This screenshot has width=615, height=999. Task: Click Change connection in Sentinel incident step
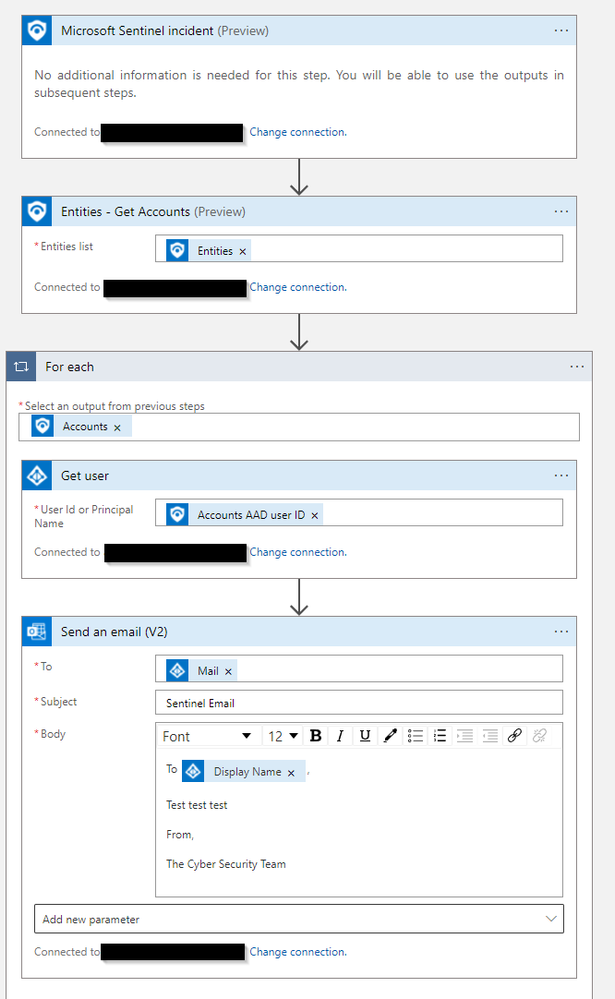298,132
